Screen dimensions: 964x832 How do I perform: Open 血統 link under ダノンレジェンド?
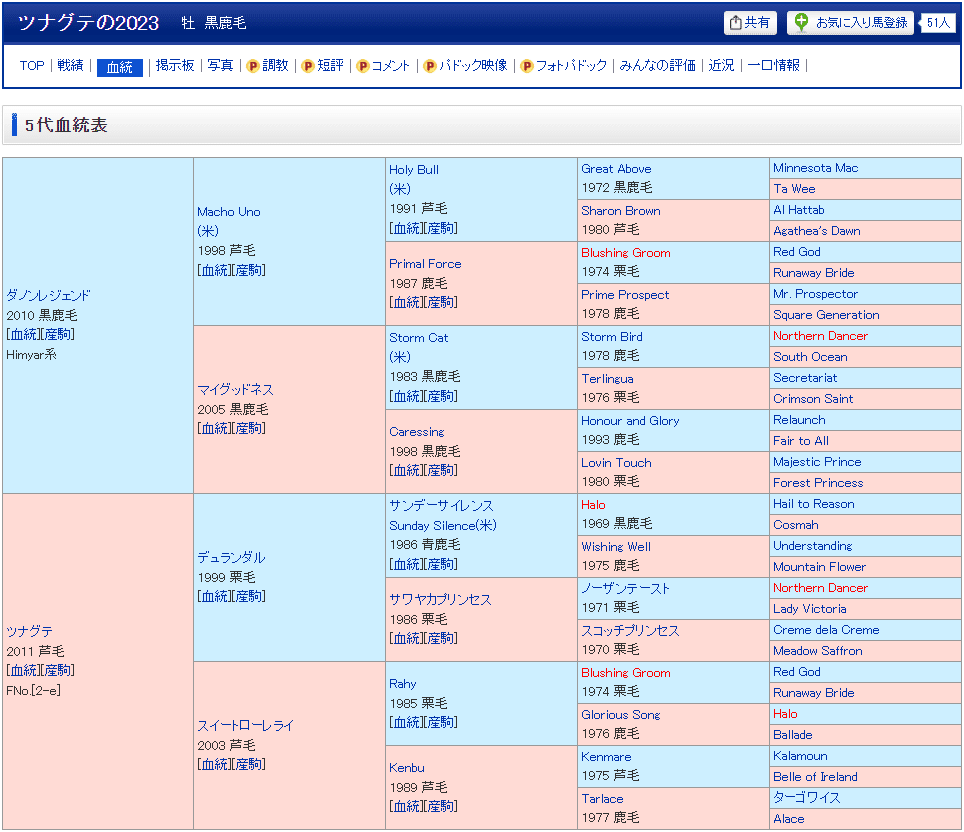pyautogui.click(x=23, y=335)
